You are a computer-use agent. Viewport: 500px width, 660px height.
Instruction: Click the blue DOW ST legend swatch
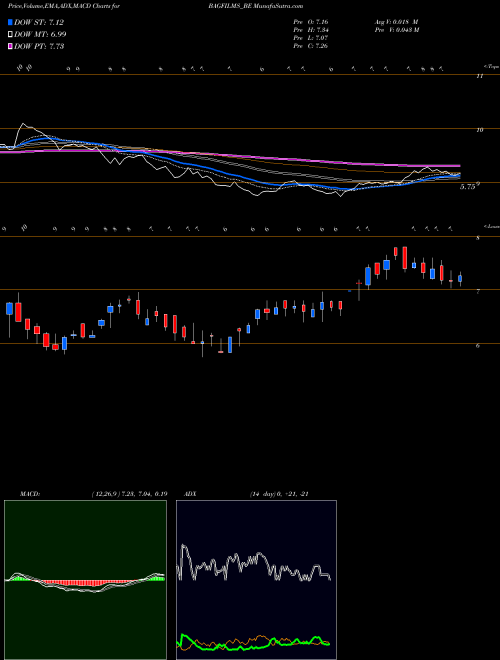click(x=11, y=22)
